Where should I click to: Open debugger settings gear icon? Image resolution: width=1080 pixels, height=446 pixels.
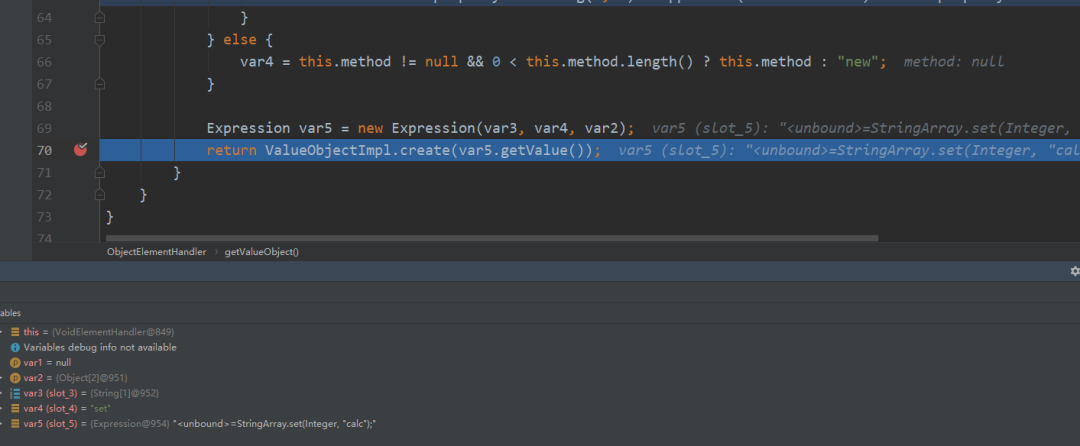[x=1074, y=271]
